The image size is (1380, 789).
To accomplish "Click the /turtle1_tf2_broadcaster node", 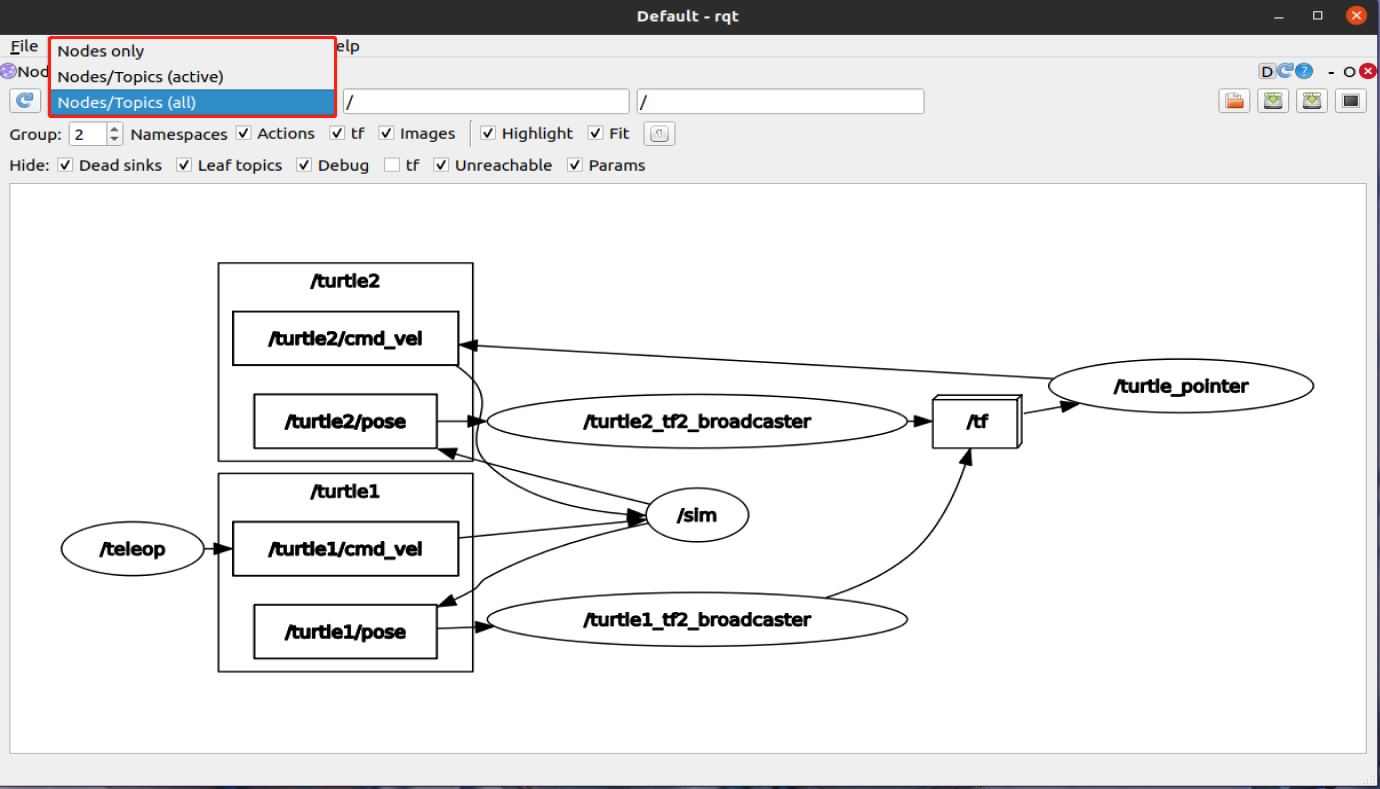I will coord(697,620).
